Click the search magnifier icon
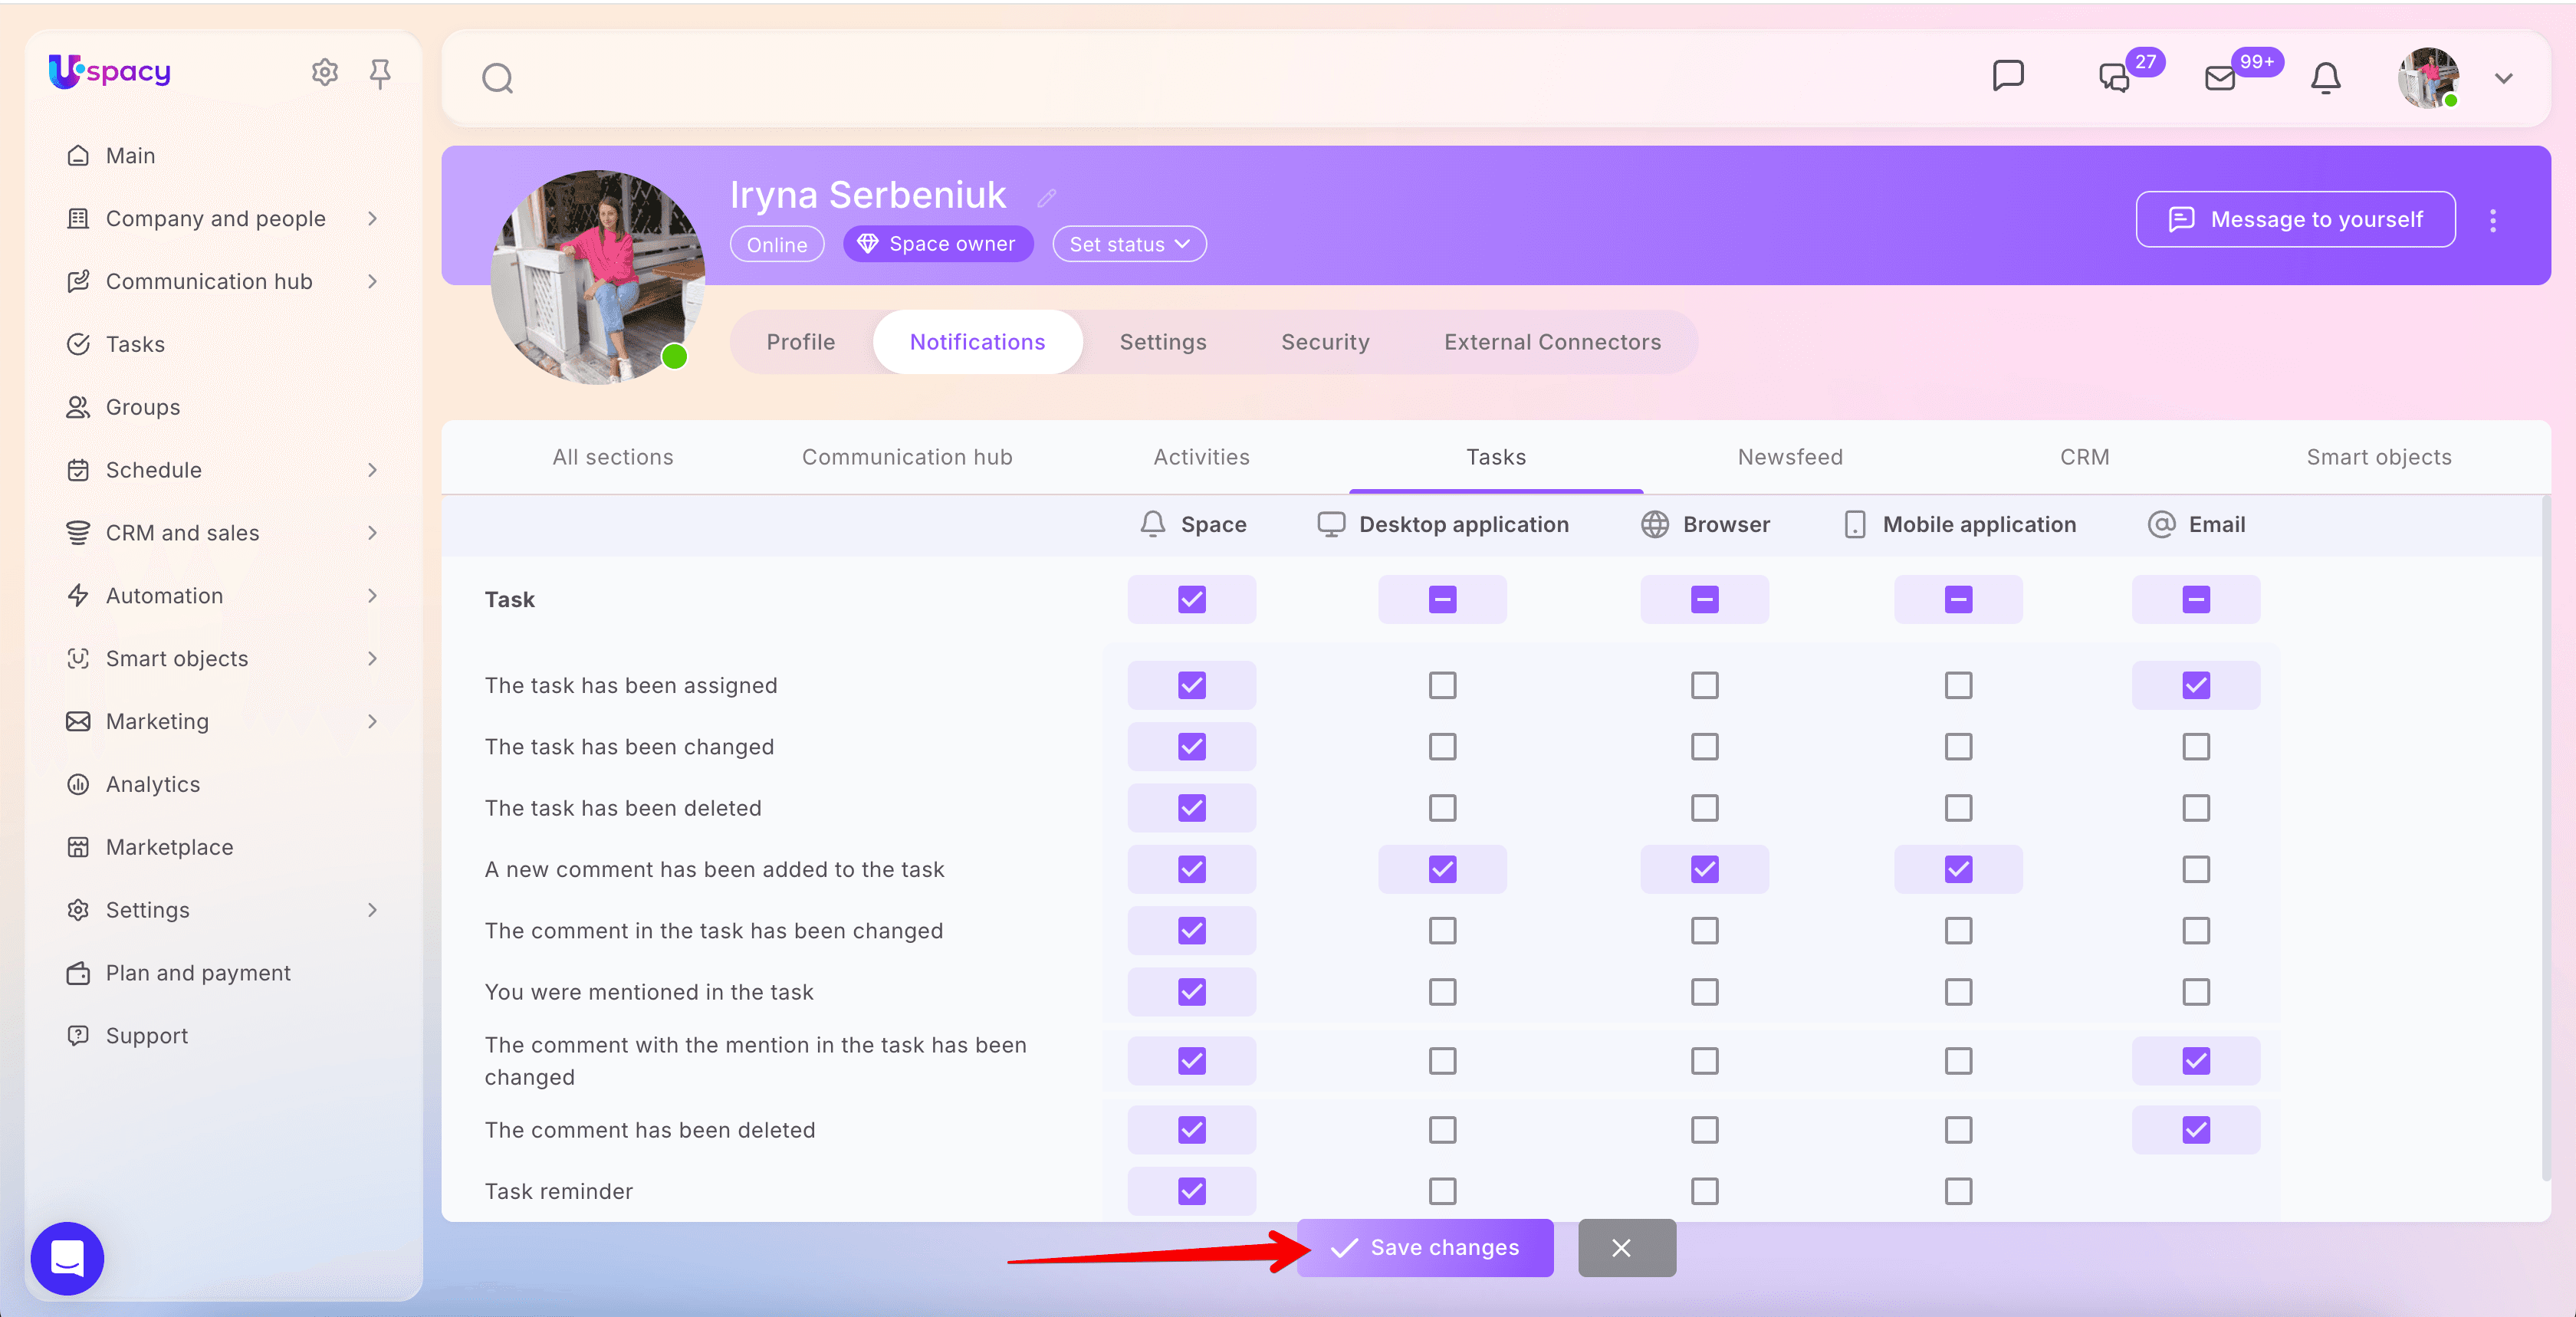 [497, 78]
